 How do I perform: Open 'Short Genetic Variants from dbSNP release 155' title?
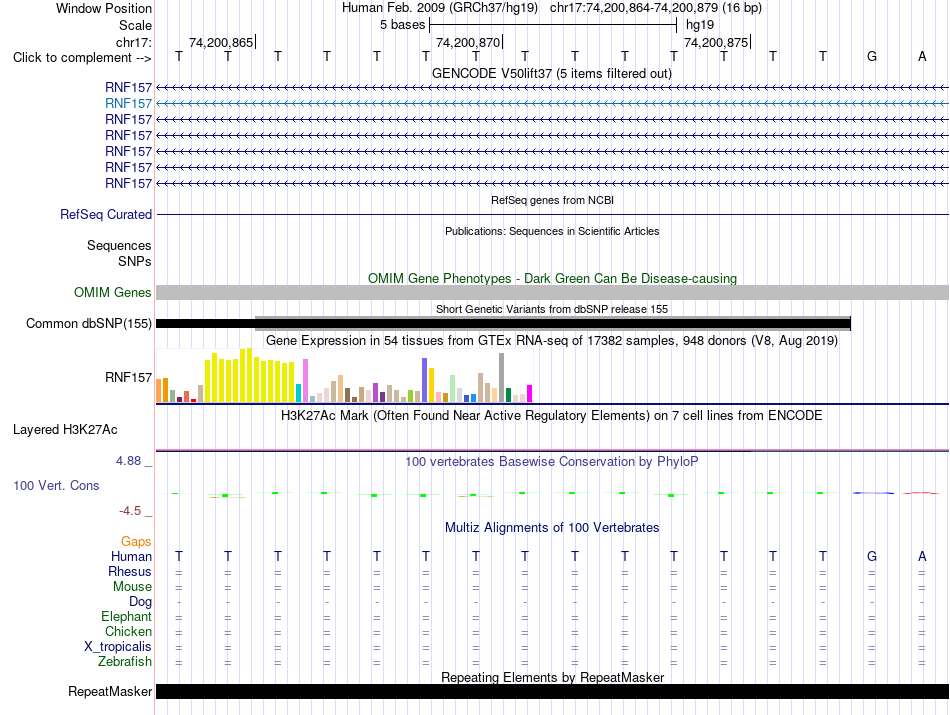pos(552,309)
